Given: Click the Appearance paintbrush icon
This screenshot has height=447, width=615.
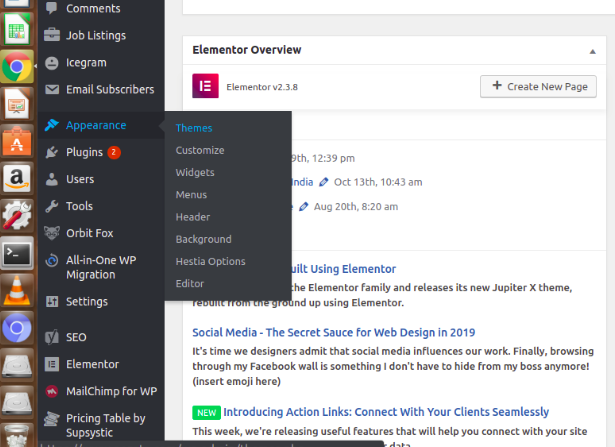Looking at the screenshot, I should coord(51,125).
